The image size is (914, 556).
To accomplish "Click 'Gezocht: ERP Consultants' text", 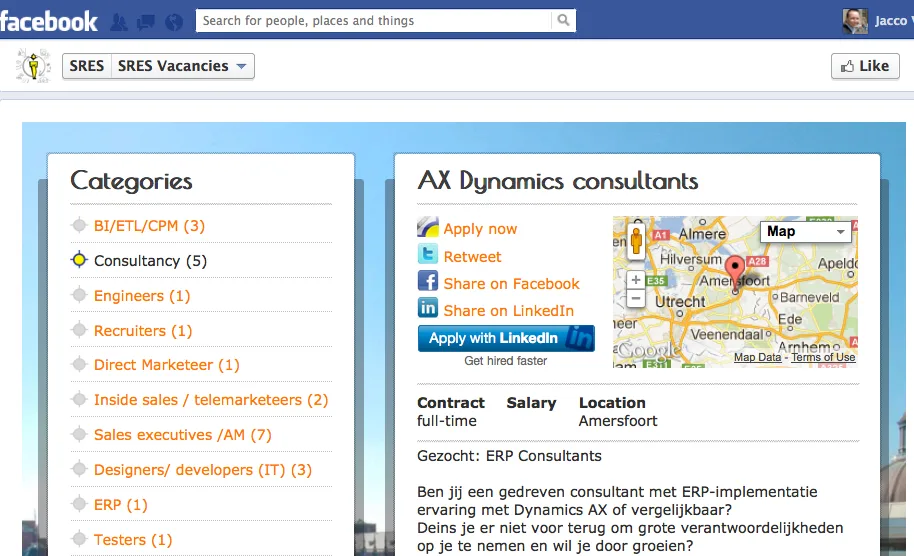I will coord(509,456).
